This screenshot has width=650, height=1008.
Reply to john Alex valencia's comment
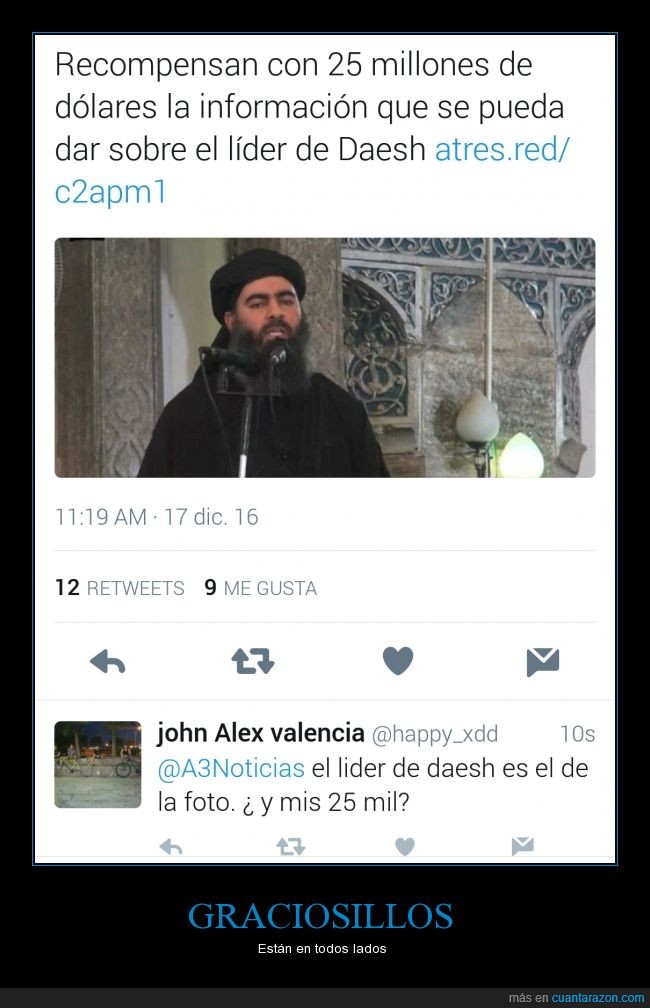(x=171, y=847)
